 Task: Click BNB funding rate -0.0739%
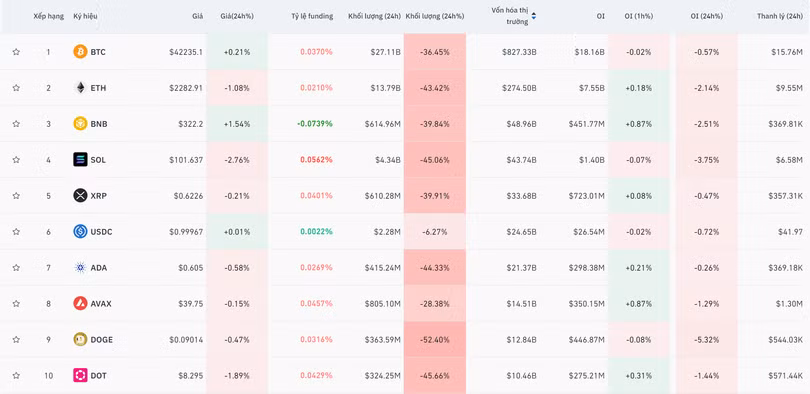coord(315,124)
